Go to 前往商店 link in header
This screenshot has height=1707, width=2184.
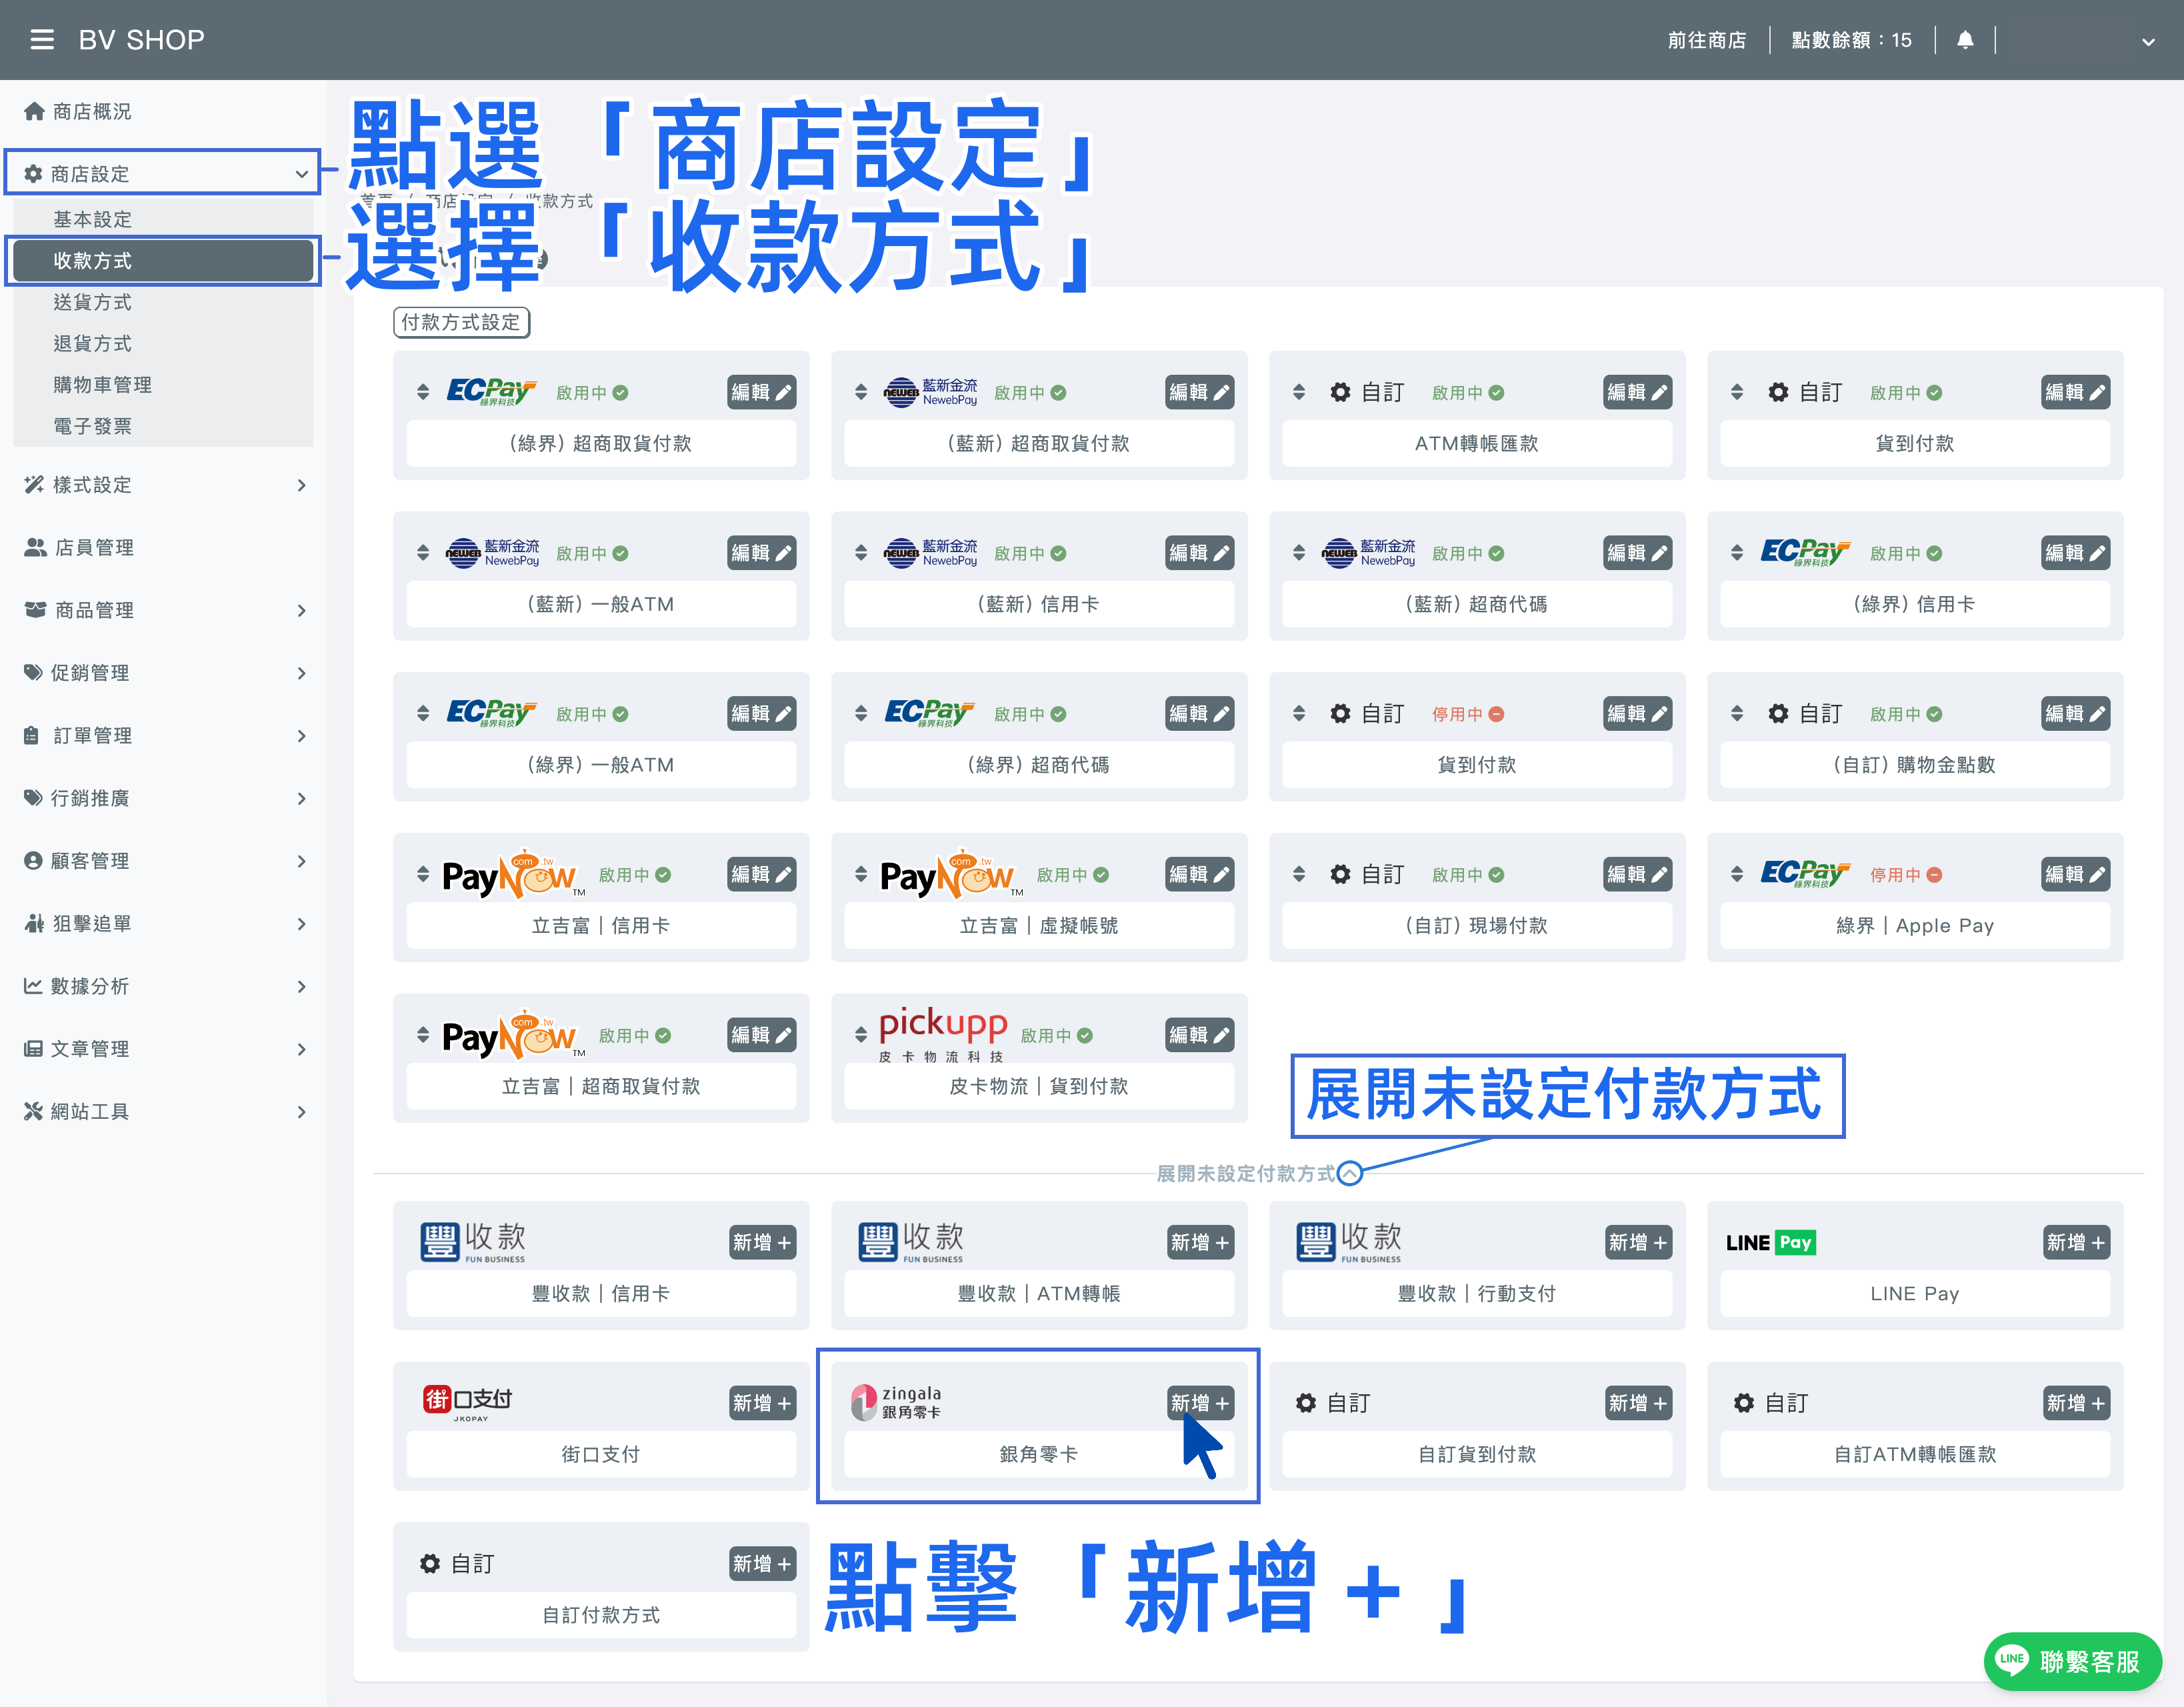coord(1707,40)
